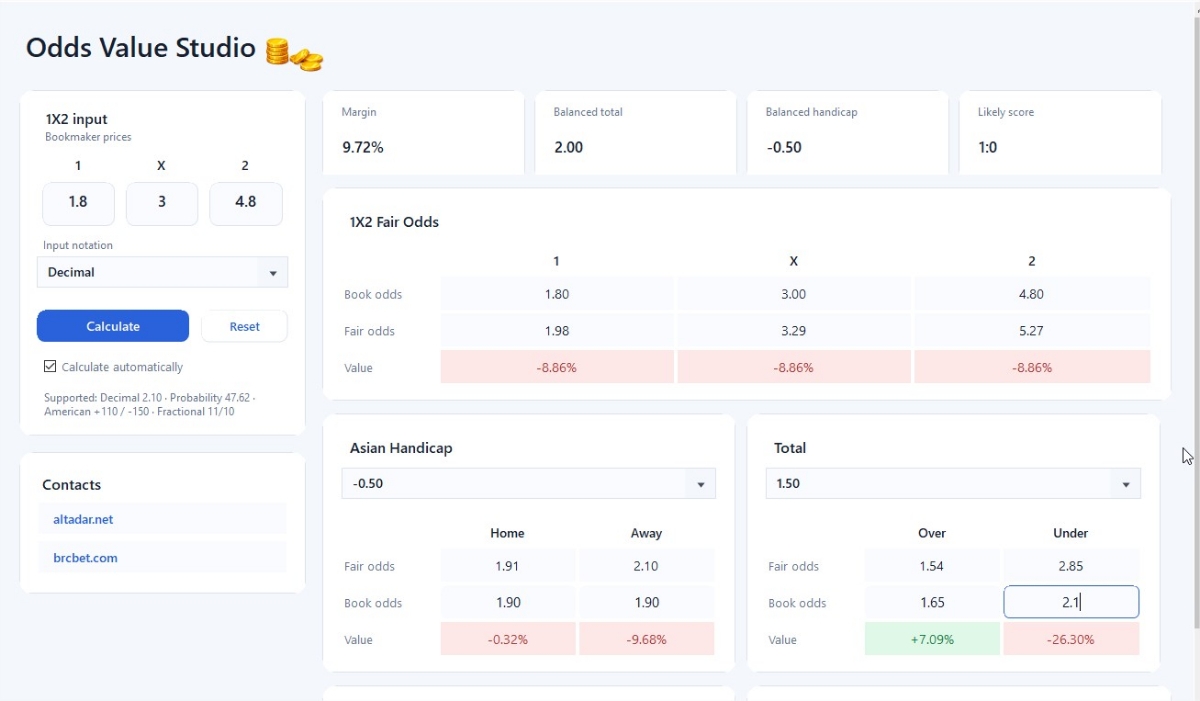1200x701 pixels.
Task: Edit the home win price field 1.8
Action: tap(78, 203)
